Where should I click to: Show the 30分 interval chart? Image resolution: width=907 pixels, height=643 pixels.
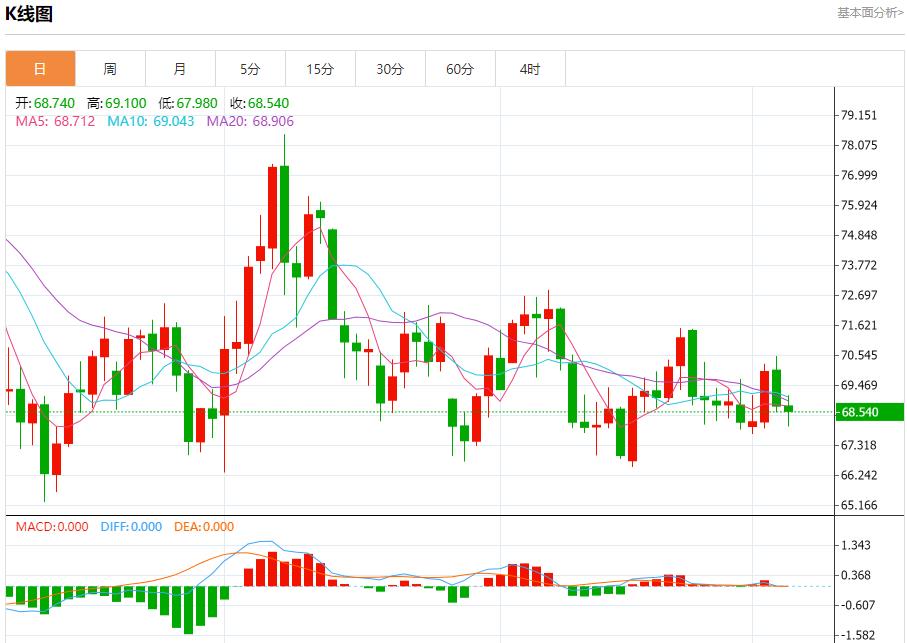pyautogui.click(x=390, y=69)
